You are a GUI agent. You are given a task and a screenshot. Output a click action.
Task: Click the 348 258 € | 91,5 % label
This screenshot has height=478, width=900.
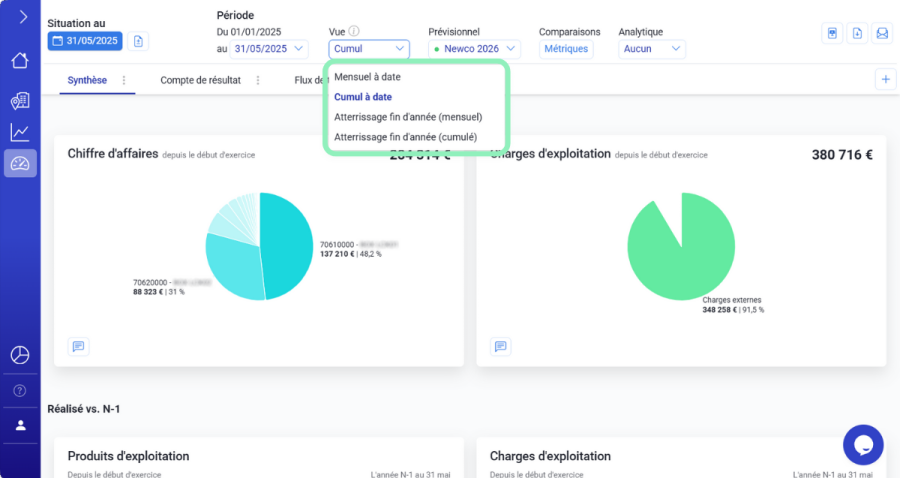(x=733, y=310)
